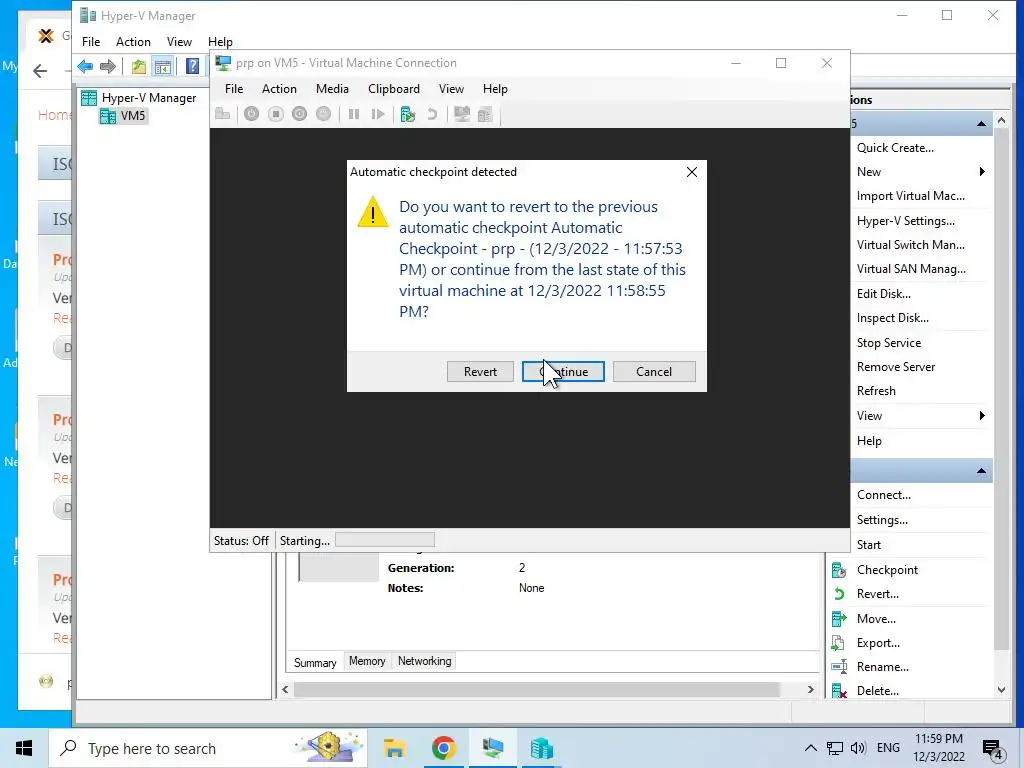Image resolution: width=1024 pixels, height=768 pixels.
Task: Click the horizontal scrollbar right arrow
Action: click(810, 690)
